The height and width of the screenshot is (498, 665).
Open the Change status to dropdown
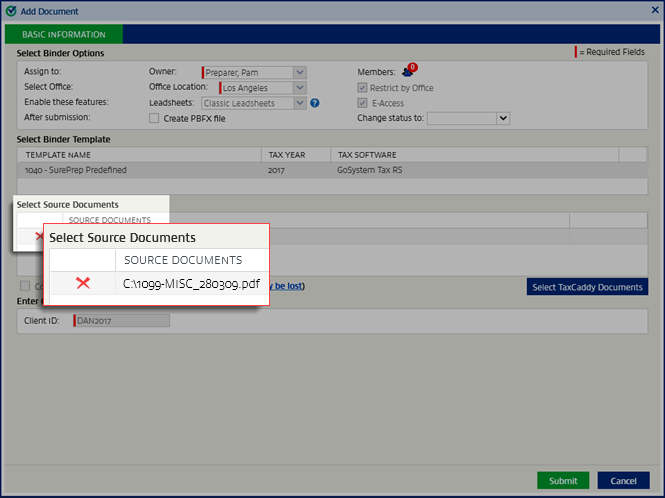(503, 118)
